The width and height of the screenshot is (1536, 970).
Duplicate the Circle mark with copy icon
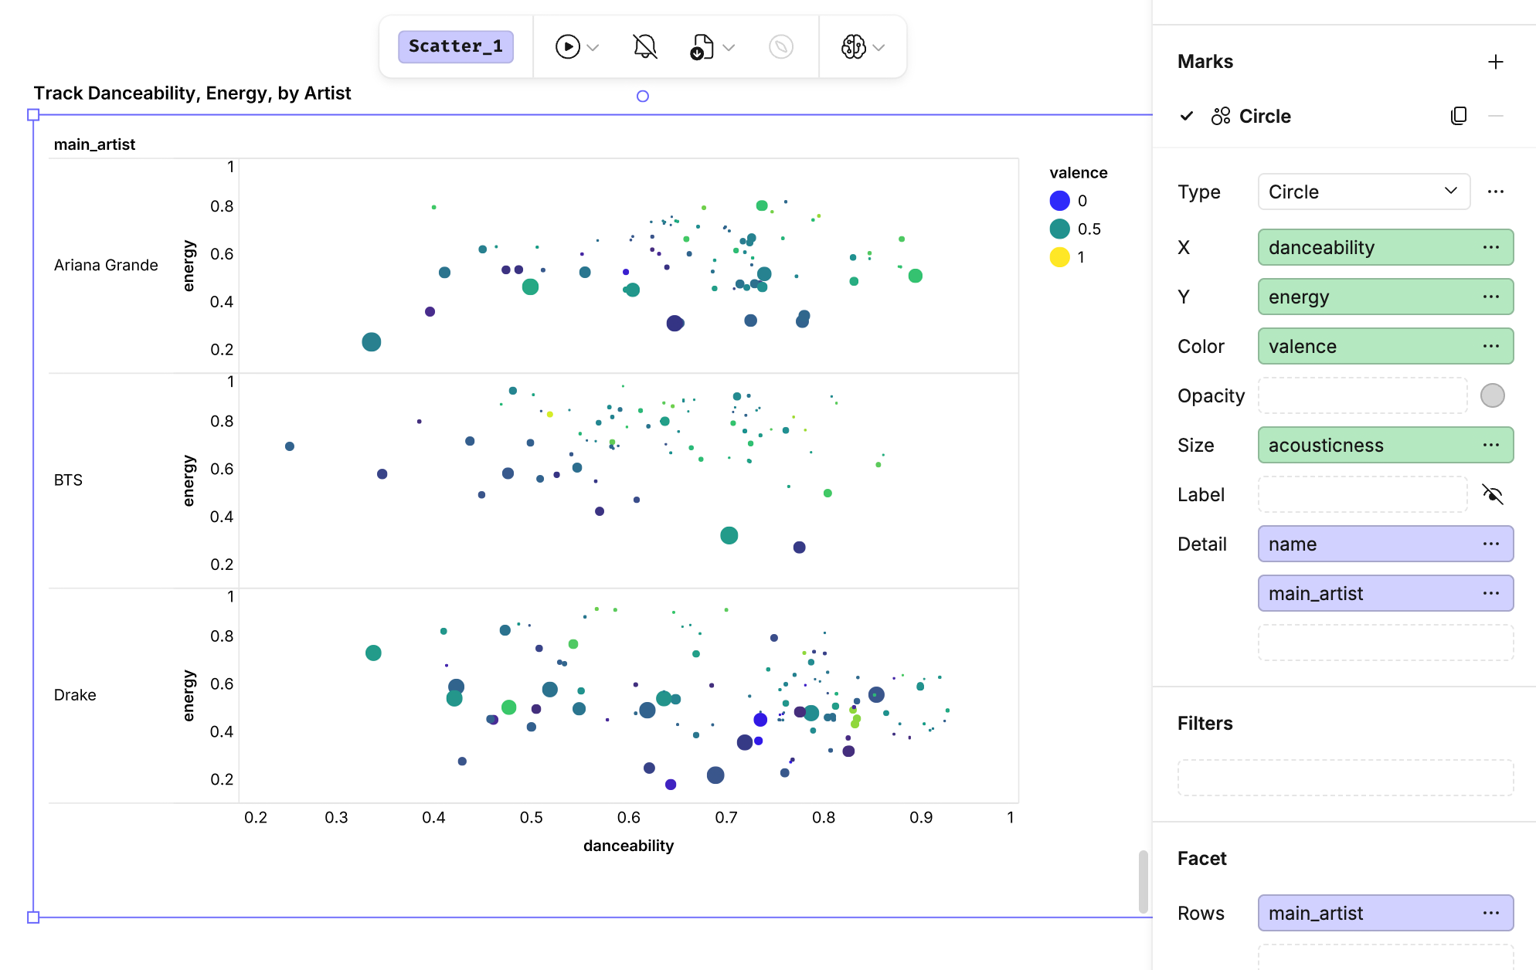1459,116
